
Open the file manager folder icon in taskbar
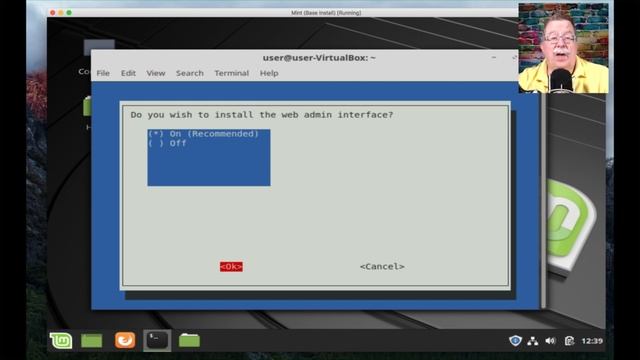point(189,340)
